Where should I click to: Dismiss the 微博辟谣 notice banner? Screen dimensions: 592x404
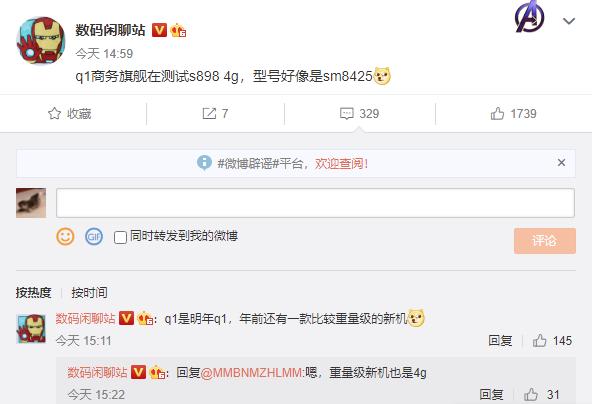coord(561,162)
